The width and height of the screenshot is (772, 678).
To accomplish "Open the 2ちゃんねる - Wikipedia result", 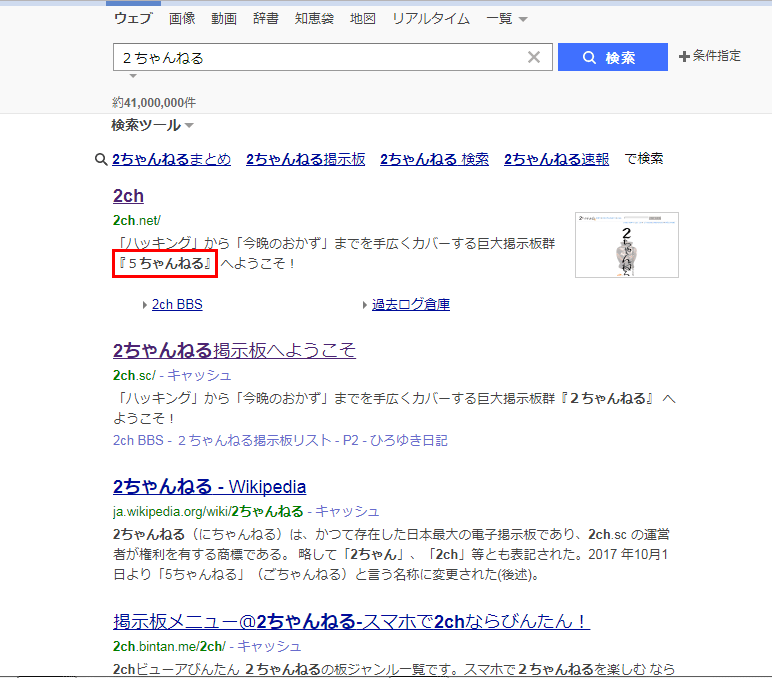I will coord(209,487).
